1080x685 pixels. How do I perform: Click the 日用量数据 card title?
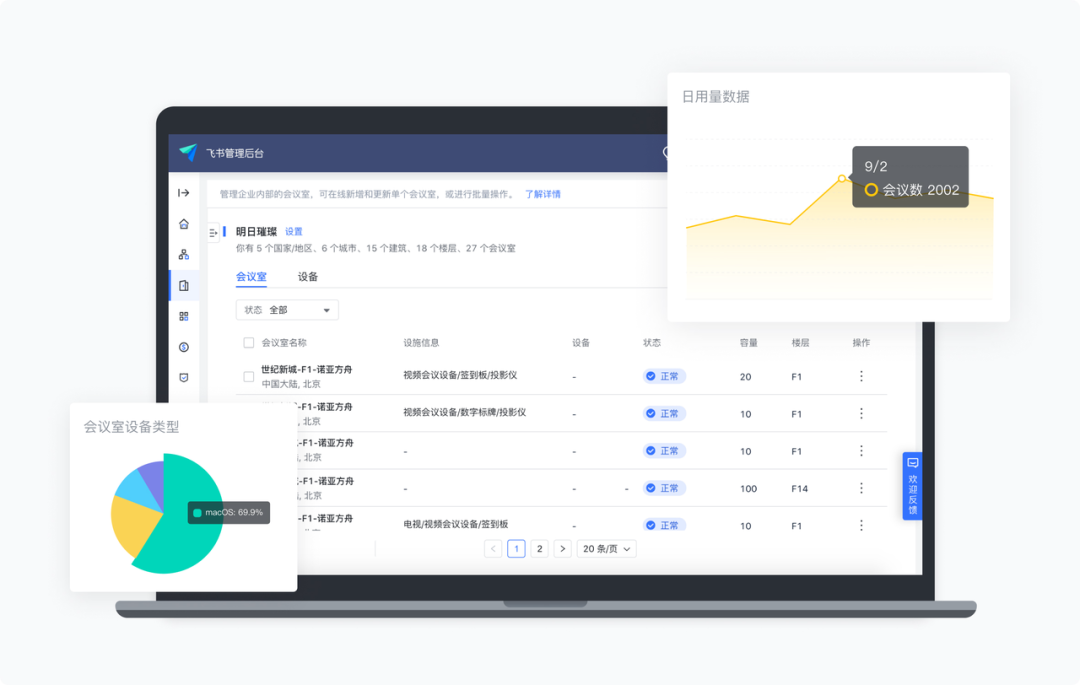716,96
